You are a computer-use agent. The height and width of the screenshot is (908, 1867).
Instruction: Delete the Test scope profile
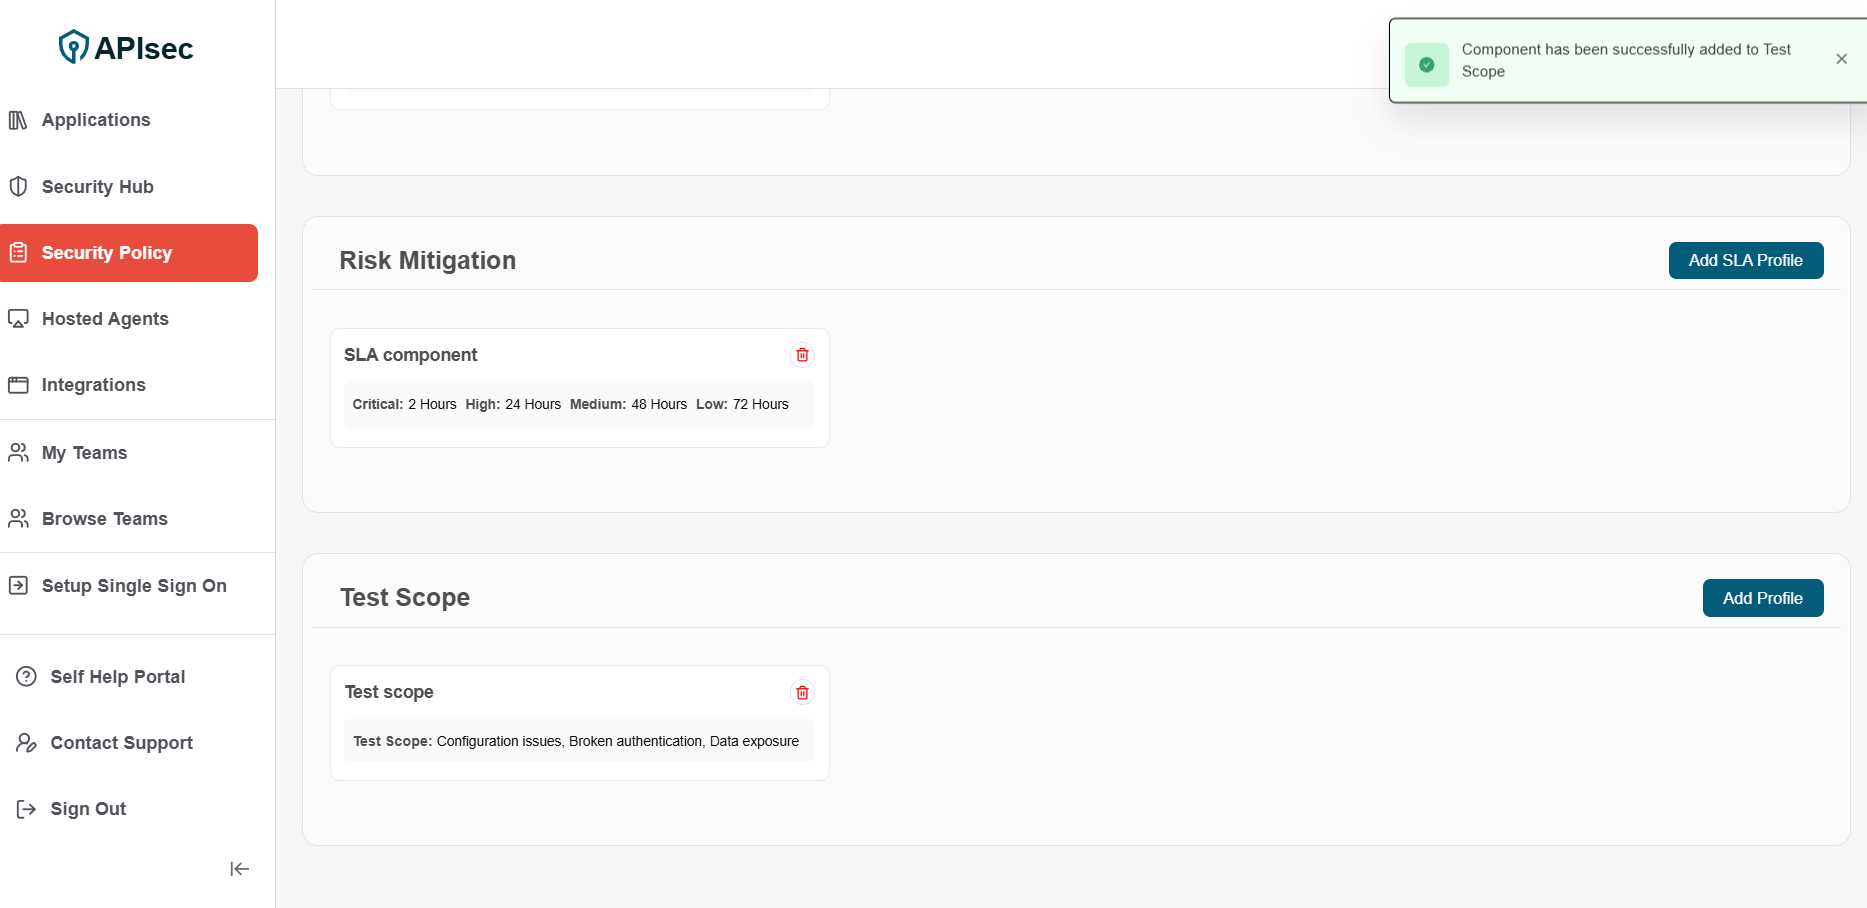[802, 692]
